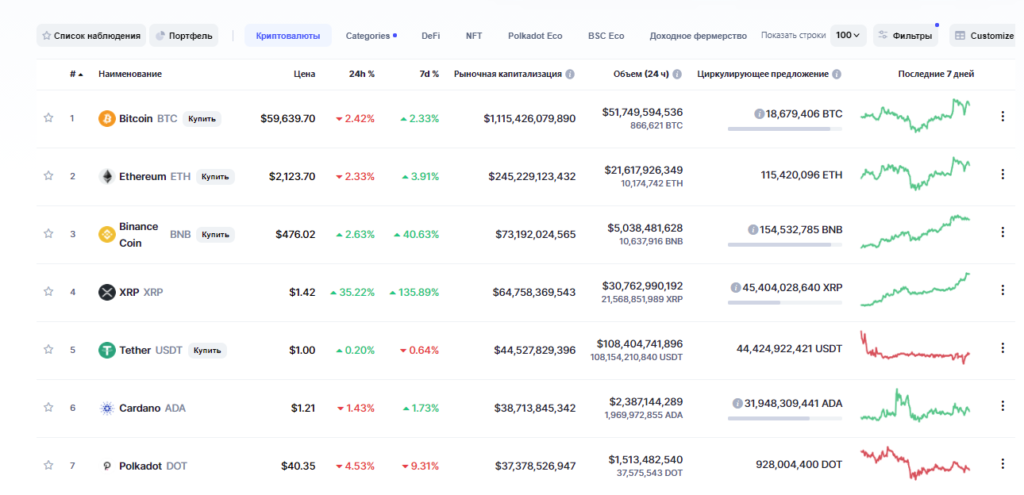The width and height of the screenshot is (1024, 495).
Task: Star Ethereum to add to watchlist
Action: click(x=48, y=176)
